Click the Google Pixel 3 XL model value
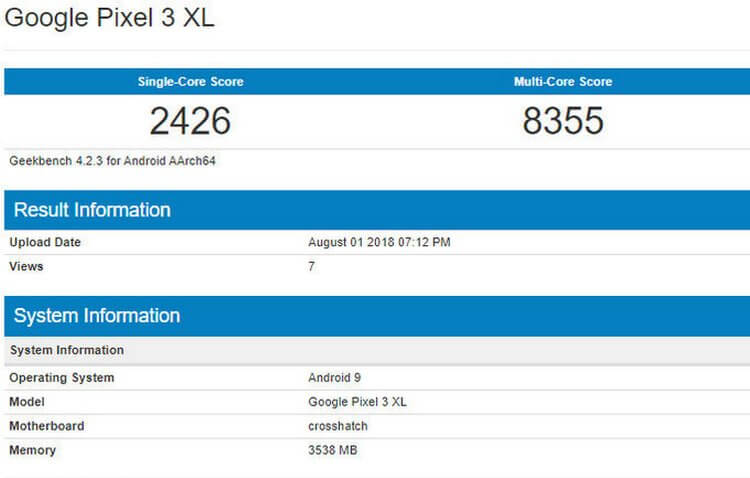 click(358, 402)
